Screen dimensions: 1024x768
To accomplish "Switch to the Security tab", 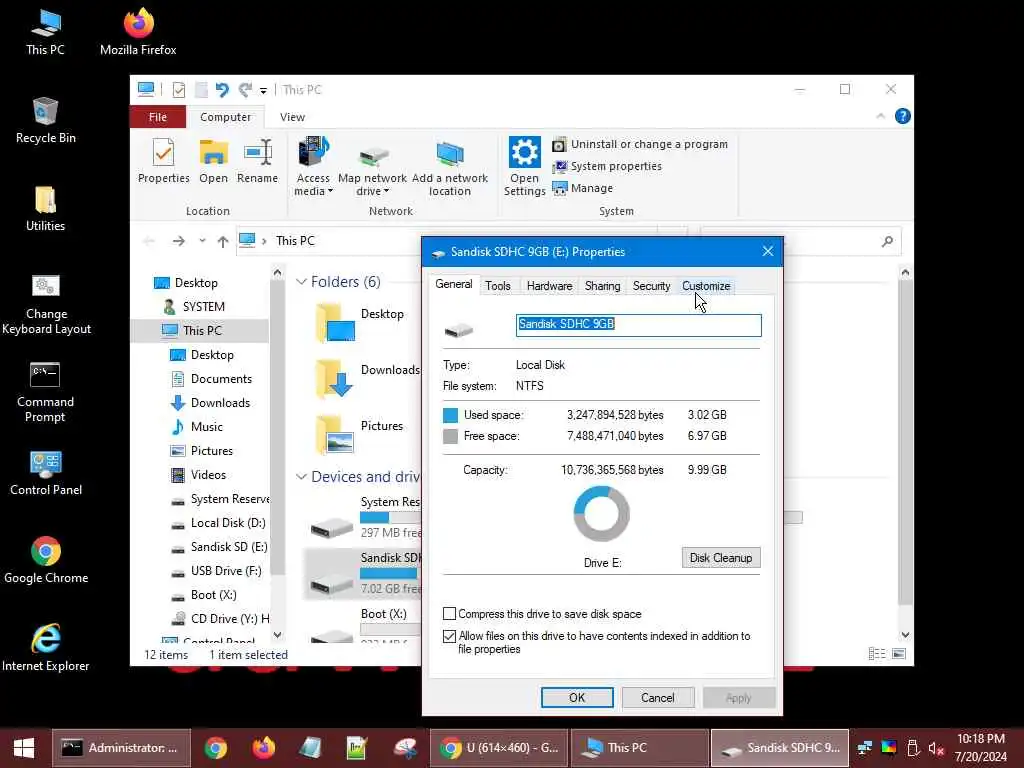I will [651, 286].
